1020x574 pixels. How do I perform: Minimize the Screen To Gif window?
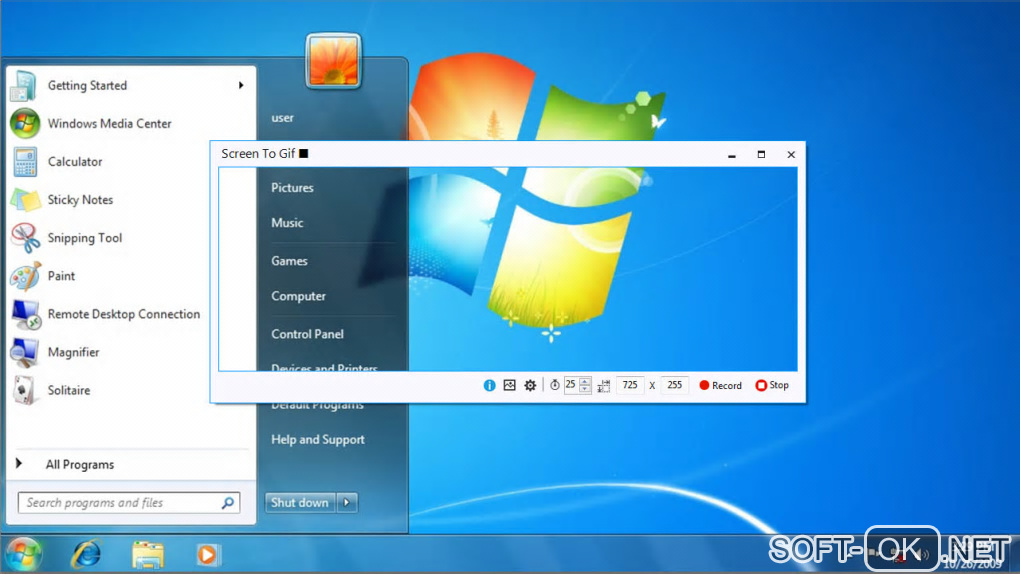click(x=732, y=155)
